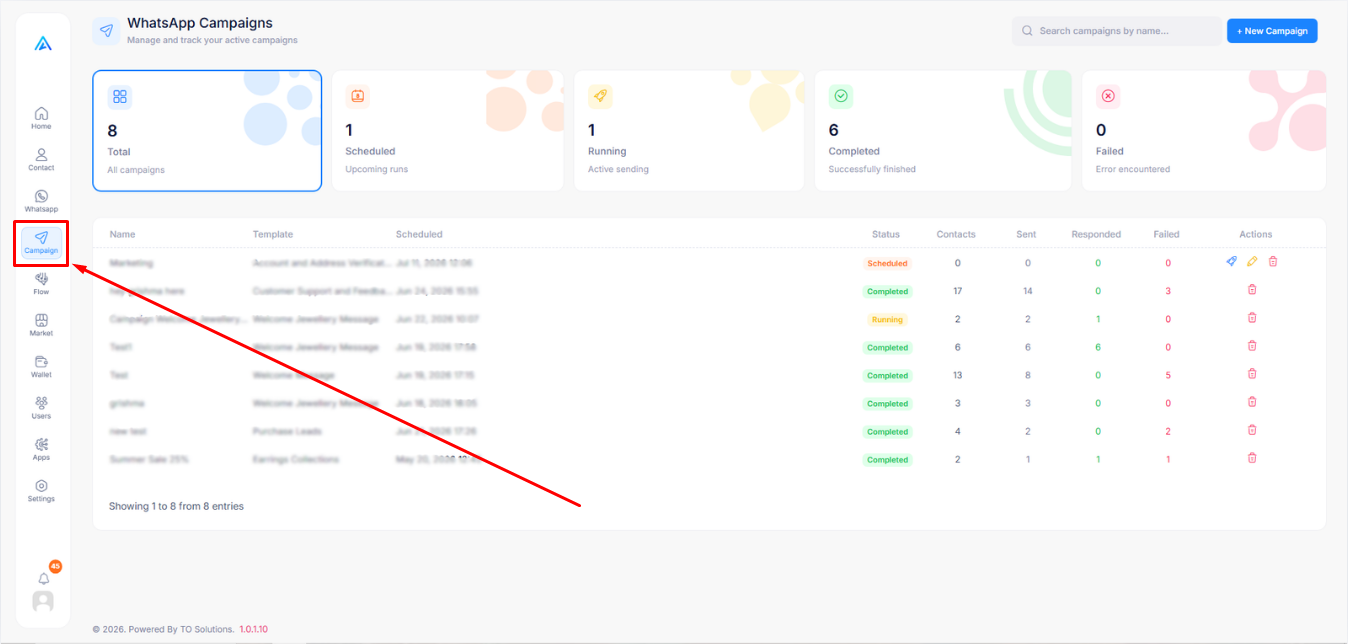Click the New Campaign button
This screenshot has width=1348, height=644.
[x=1272, y=31]
